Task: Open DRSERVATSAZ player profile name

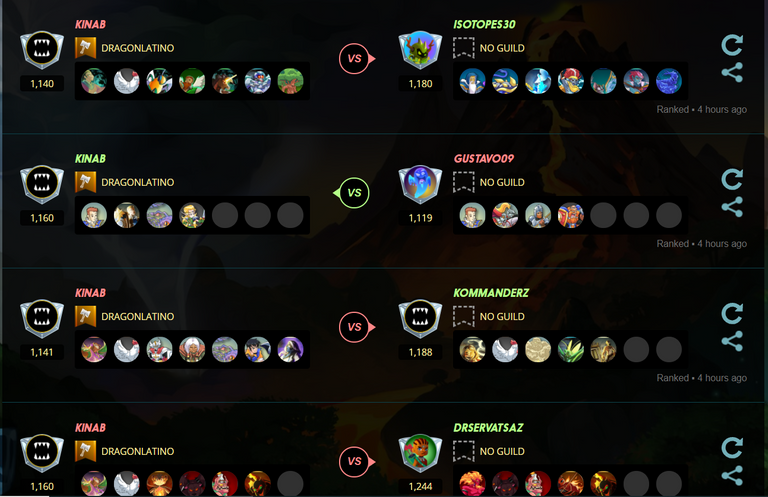Action: click(488, 427)
